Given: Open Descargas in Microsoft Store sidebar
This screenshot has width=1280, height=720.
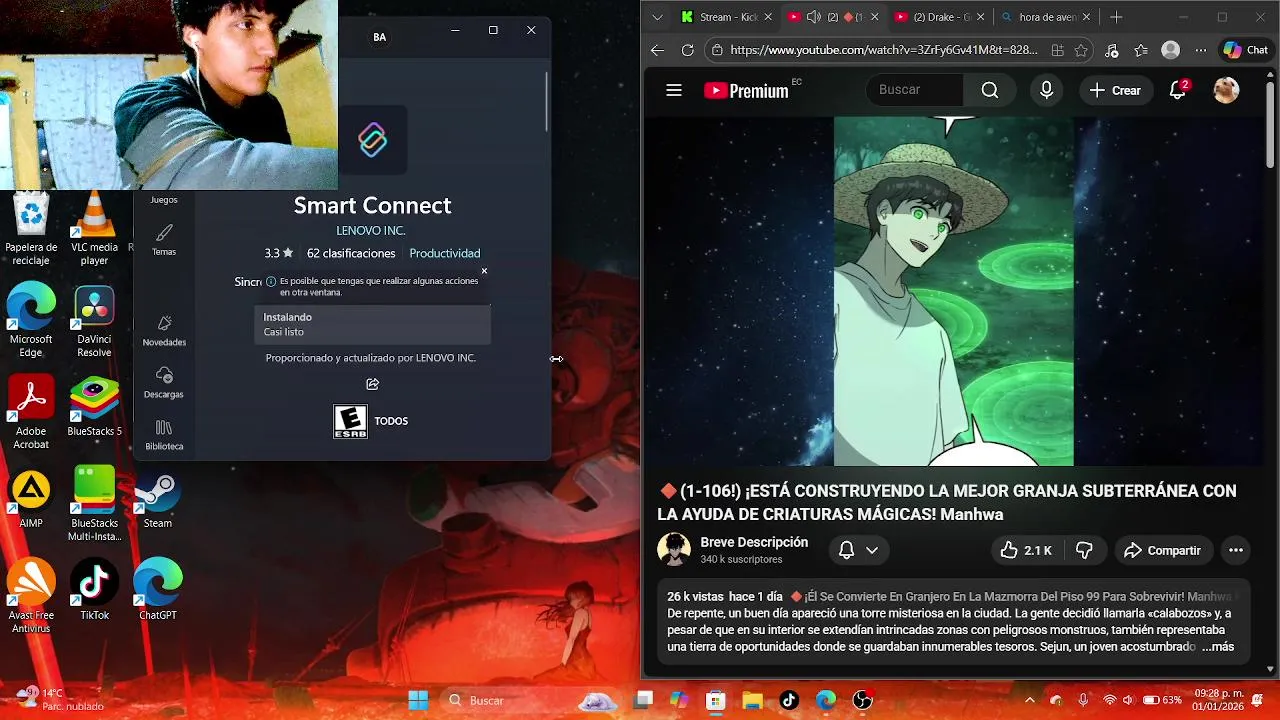Looking at the screenshot, I should [x=164, y=383].
